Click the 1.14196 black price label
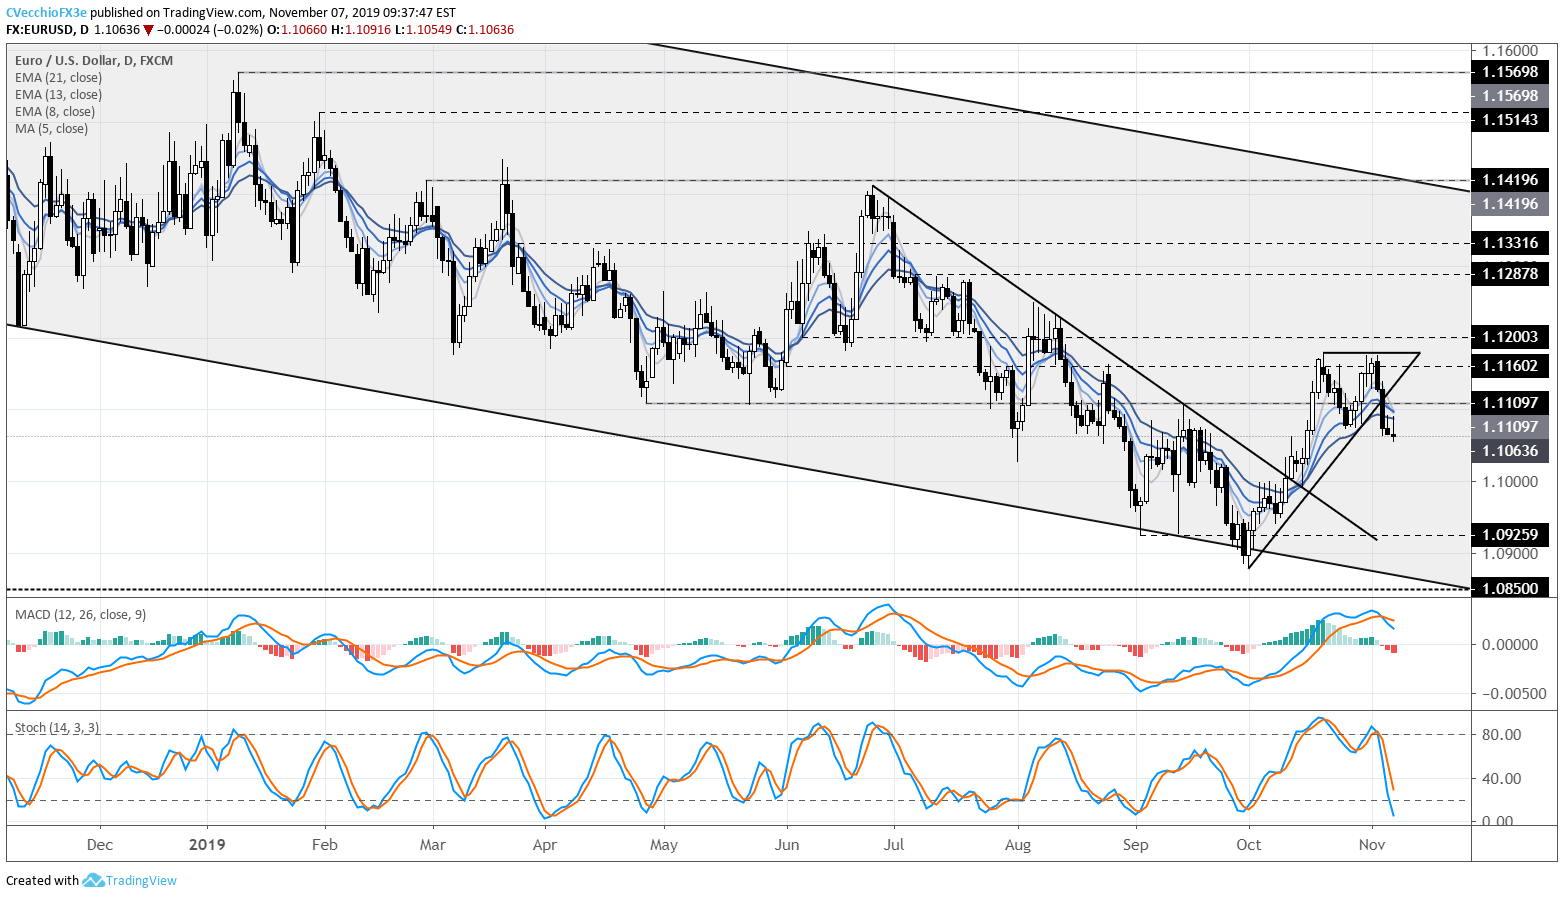The image size is (1564, 898). pyautogui.click(x=1510, y=180)
